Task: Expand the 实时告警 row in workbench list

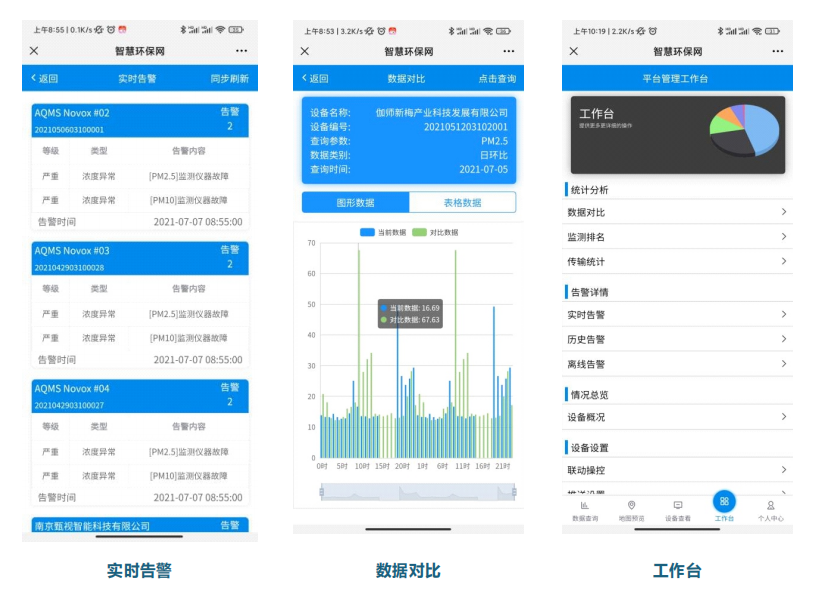Action: [783, 315]
